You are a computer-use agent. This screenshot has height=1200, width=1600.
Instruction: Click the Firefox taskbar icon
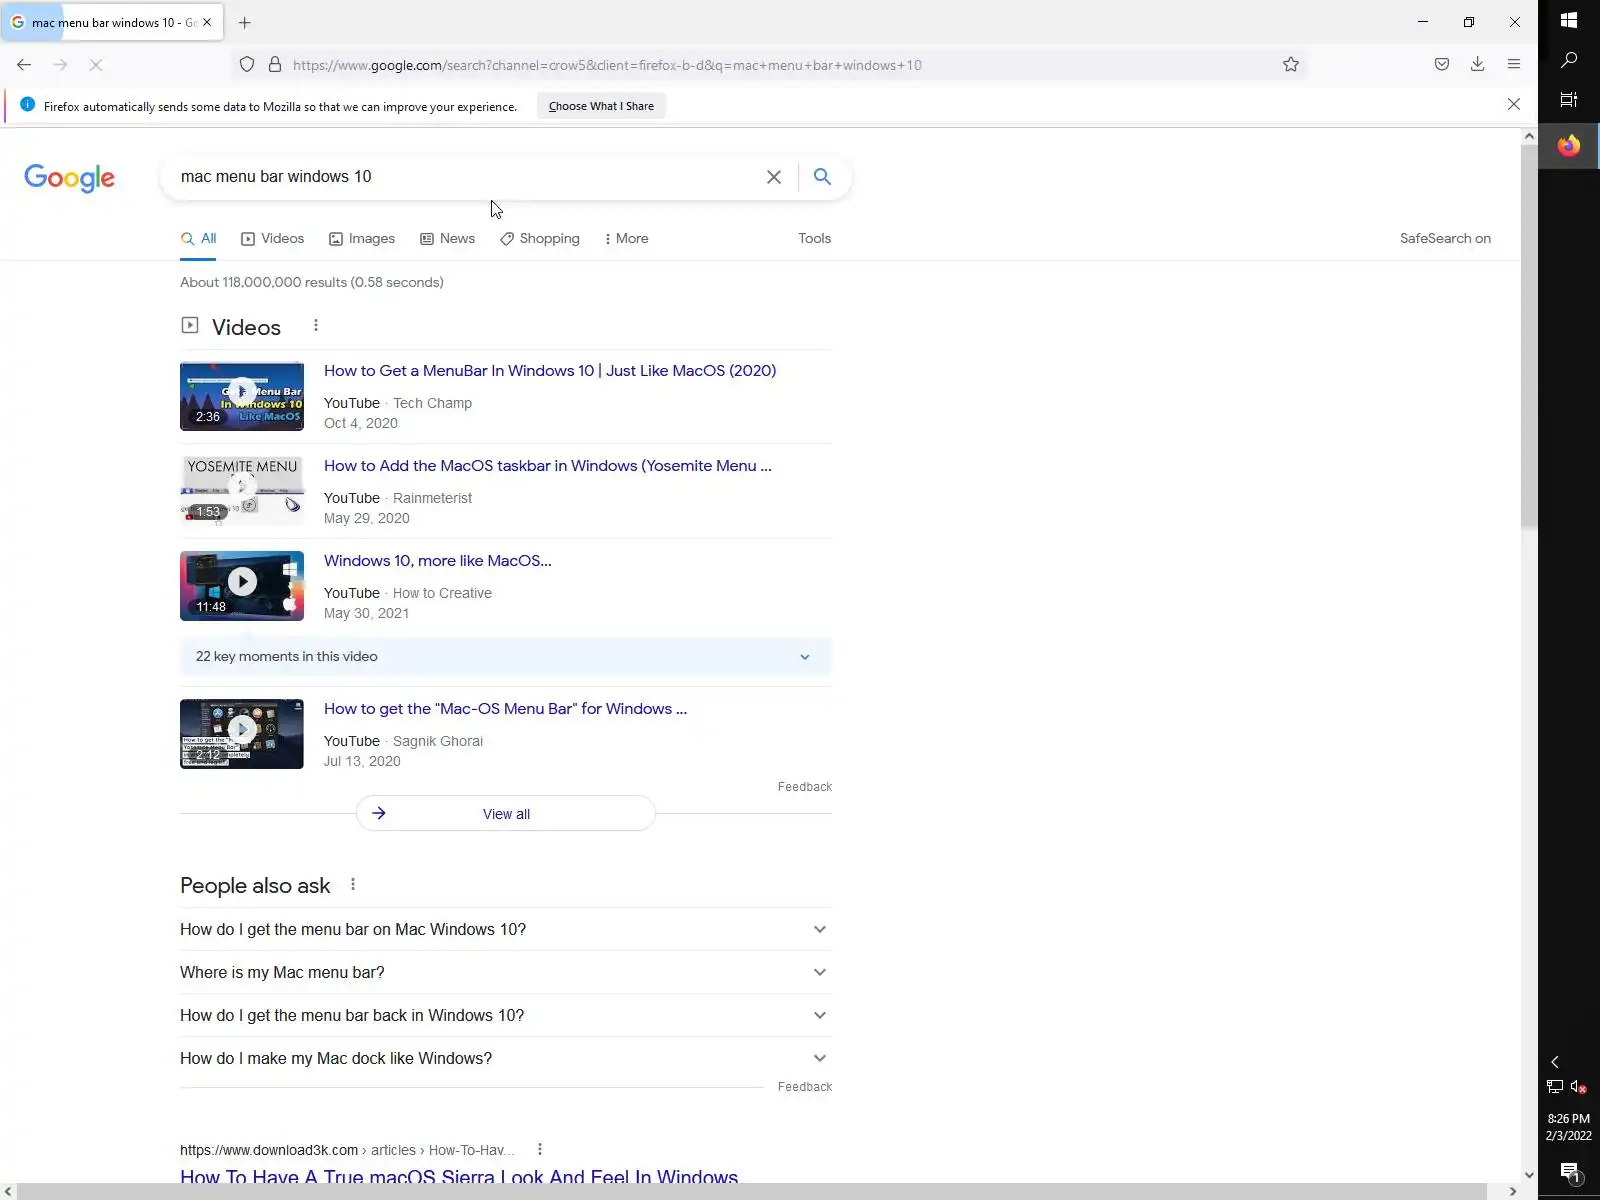[x=1569, y=146]
